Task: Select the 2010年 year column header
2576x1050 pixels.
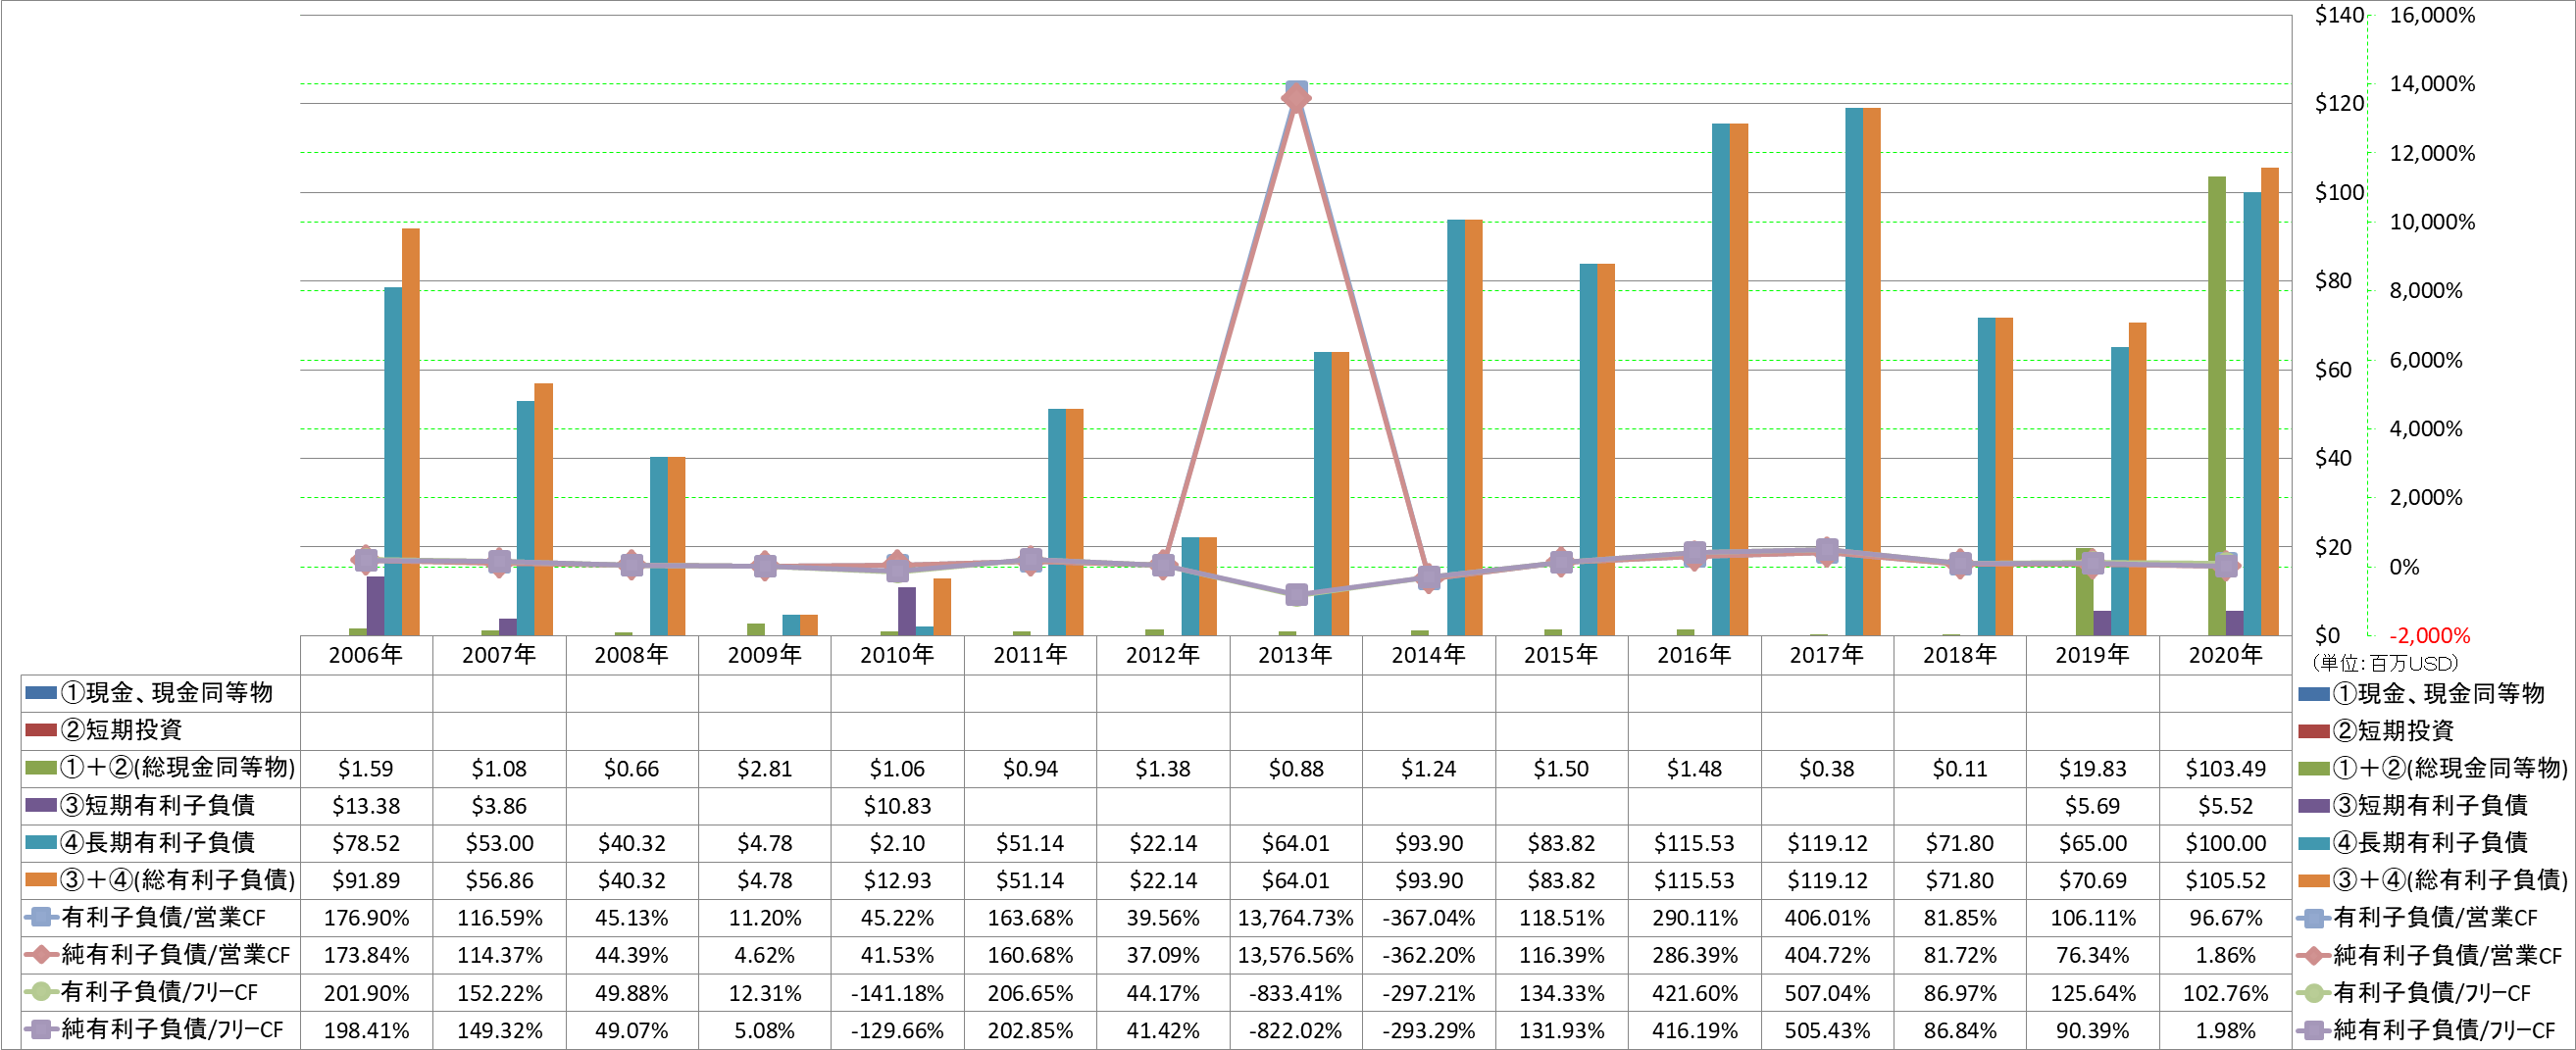Action: coord(897,655)
